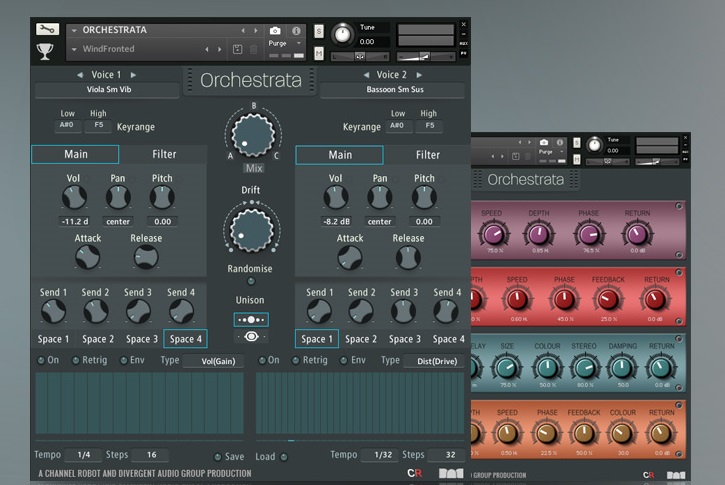Click the main Tune knob

click(343, 34)
